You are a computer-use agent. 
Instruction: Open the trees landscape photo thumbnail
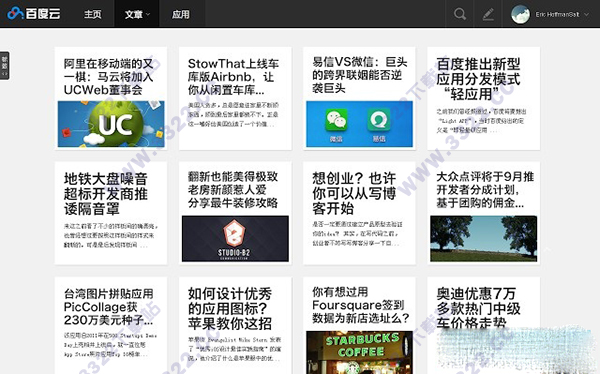pos(484,239)
